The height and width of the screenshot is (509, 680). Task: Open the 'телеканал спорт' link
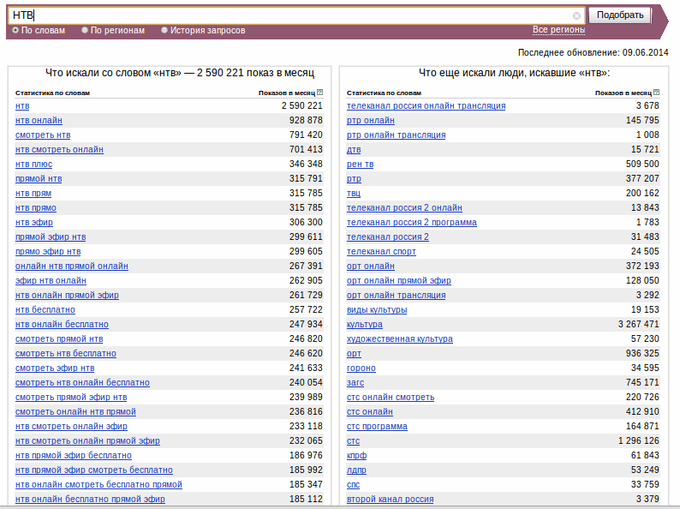(381, 251)
